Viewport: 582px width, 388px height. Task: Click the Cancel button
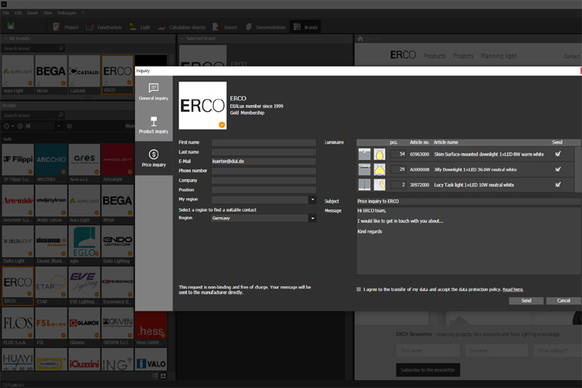563,301
